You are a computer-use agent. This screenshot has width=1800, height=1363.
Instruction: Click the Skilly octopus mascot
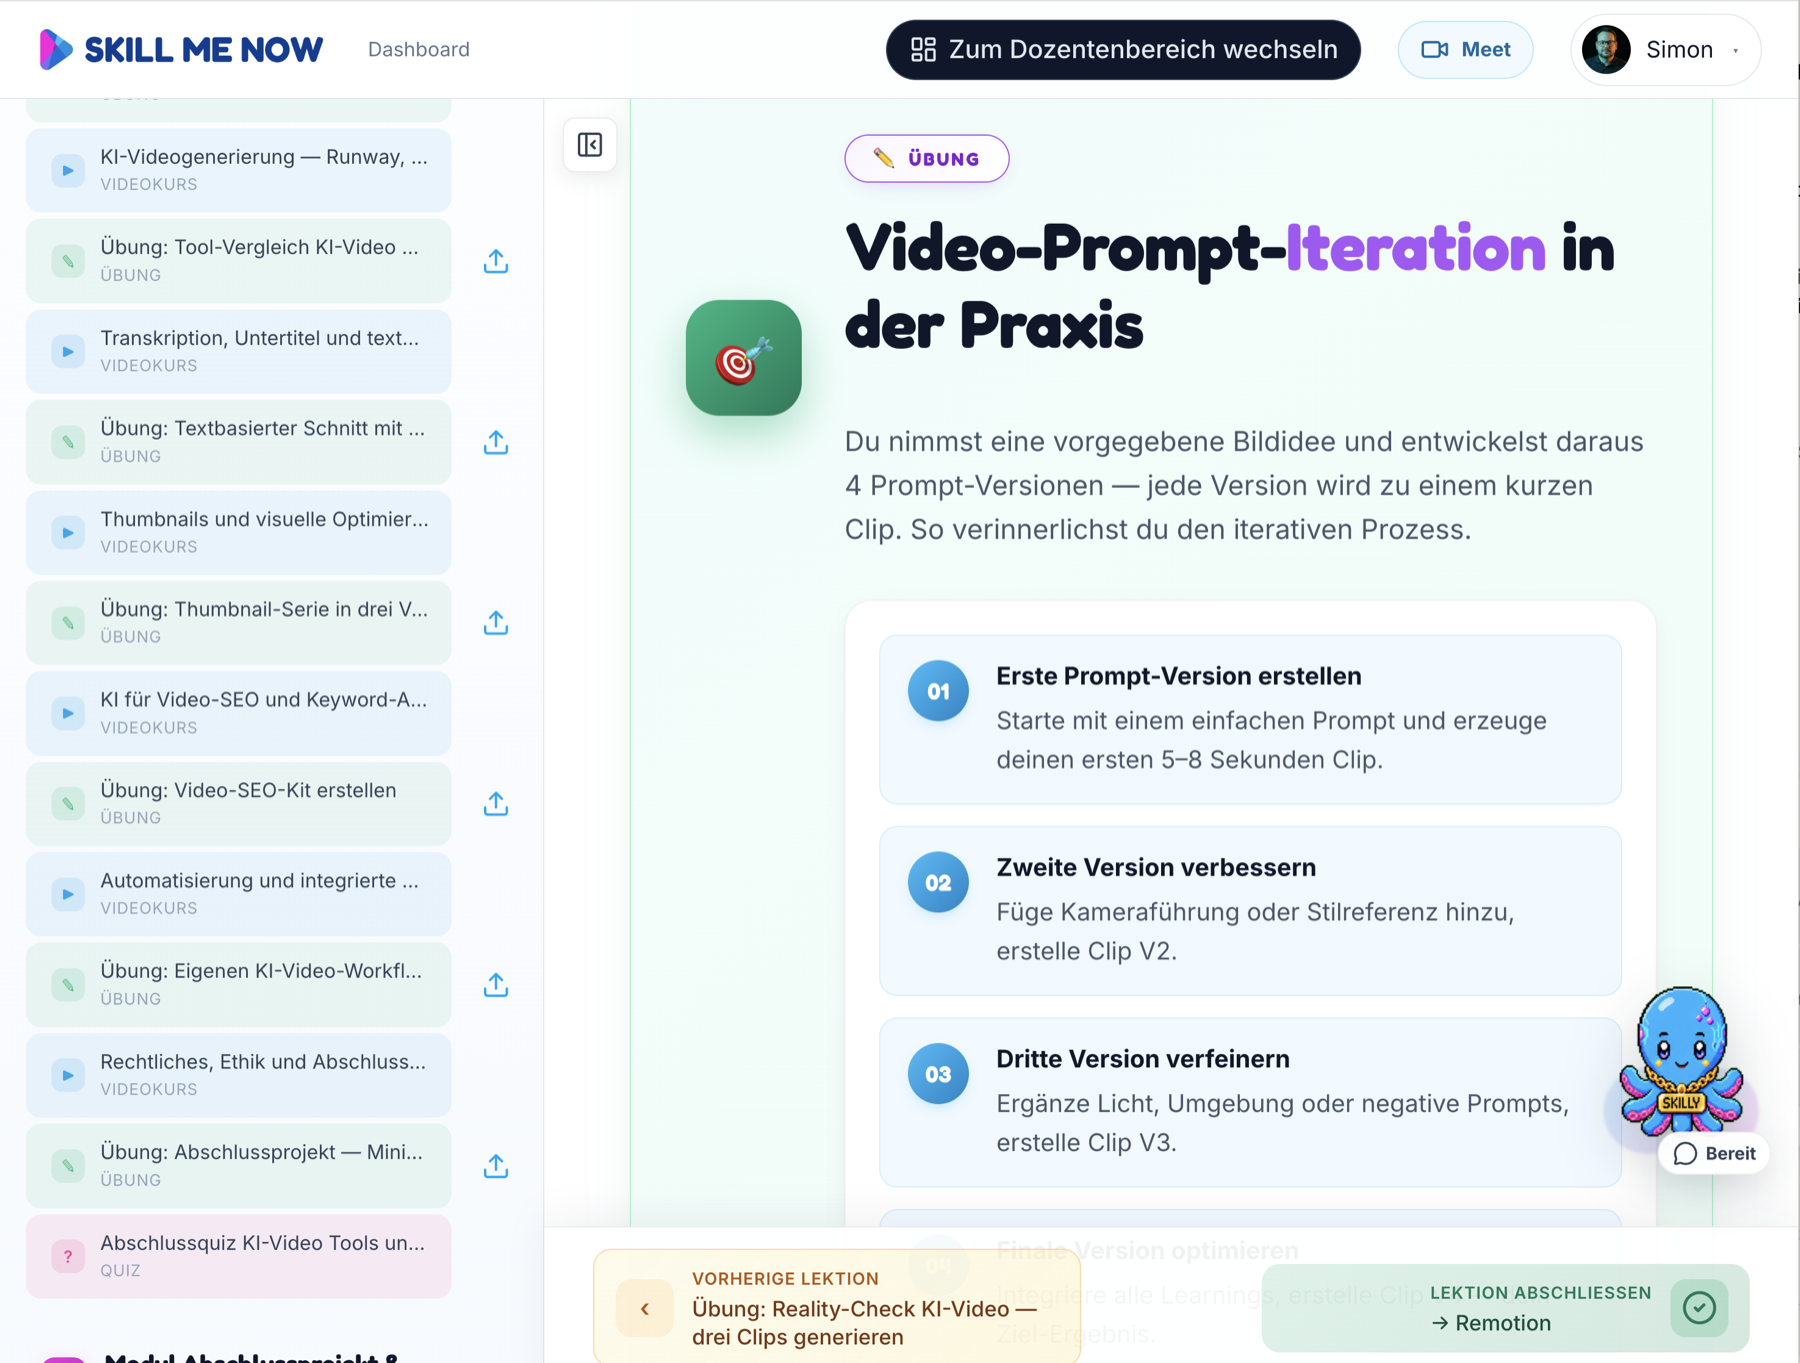click(1681, 1060)
